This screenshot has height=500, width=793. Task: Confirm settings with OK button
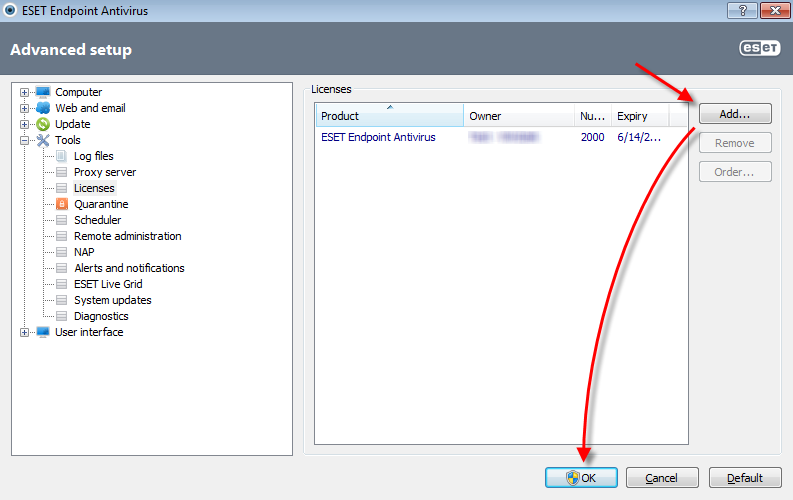(581, 478)
